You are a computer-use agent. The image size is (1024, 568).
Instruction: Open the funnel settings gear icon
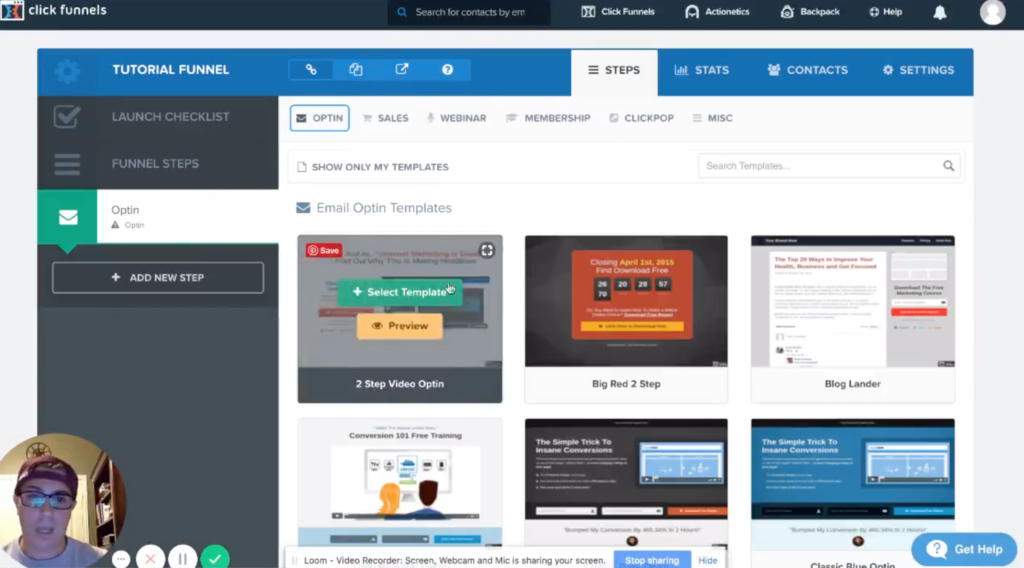(67, 71)
